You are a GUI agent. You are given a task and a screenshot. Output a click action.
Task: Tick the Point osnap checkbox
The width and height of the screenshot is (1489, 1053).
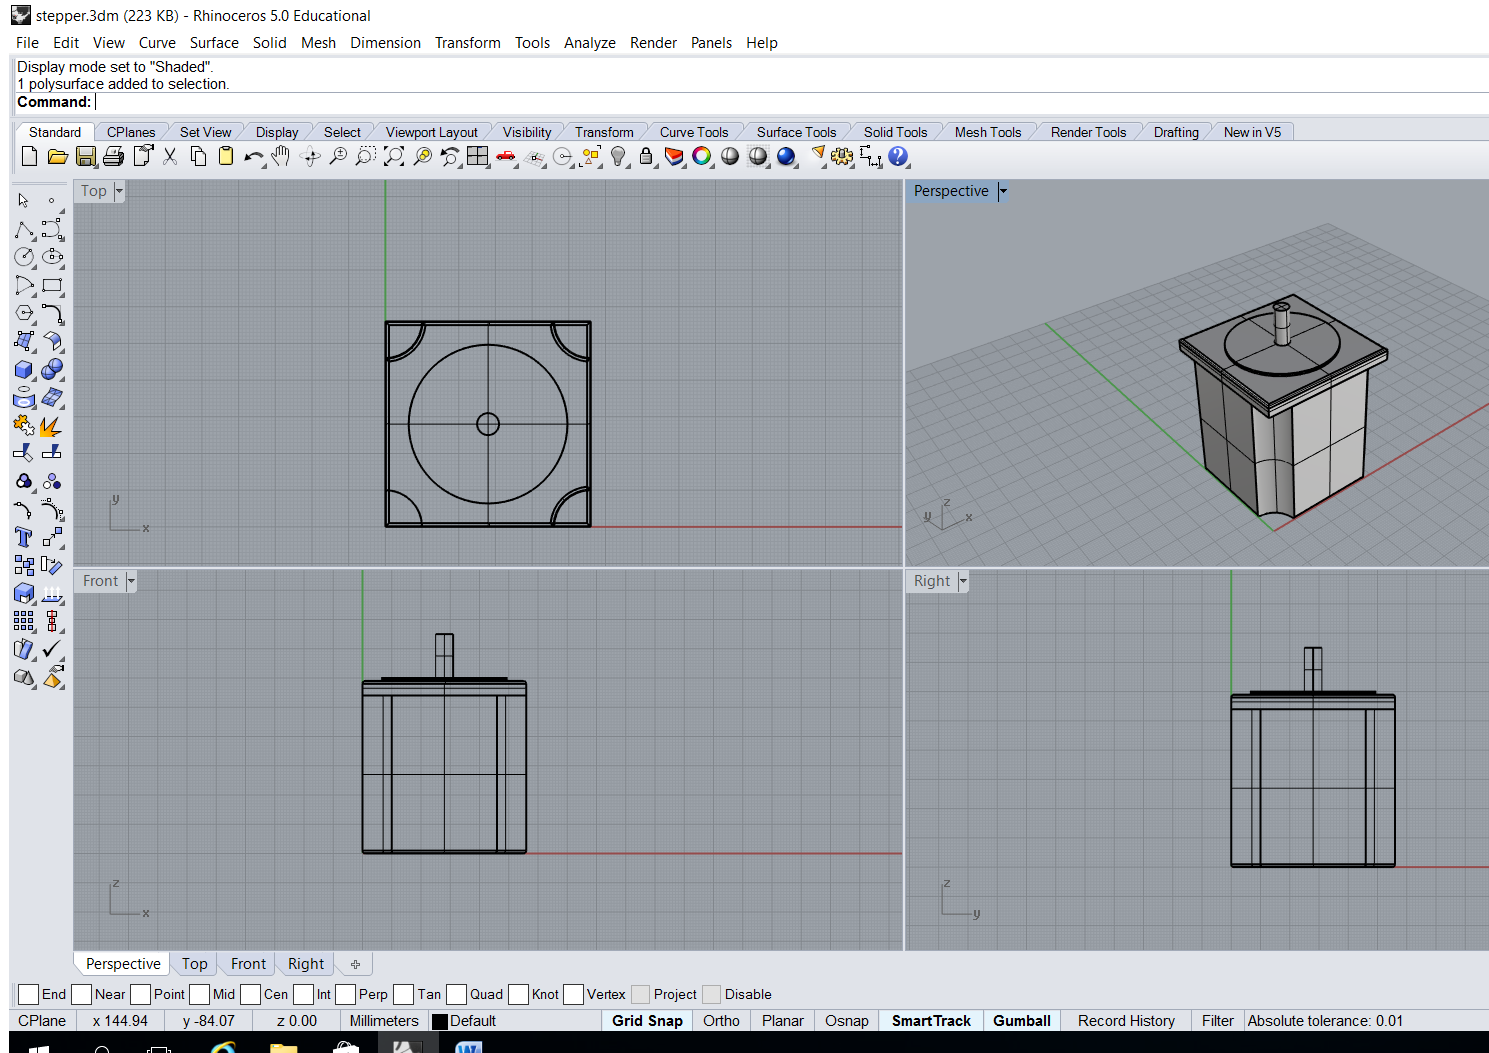click(x=140, y=994)
